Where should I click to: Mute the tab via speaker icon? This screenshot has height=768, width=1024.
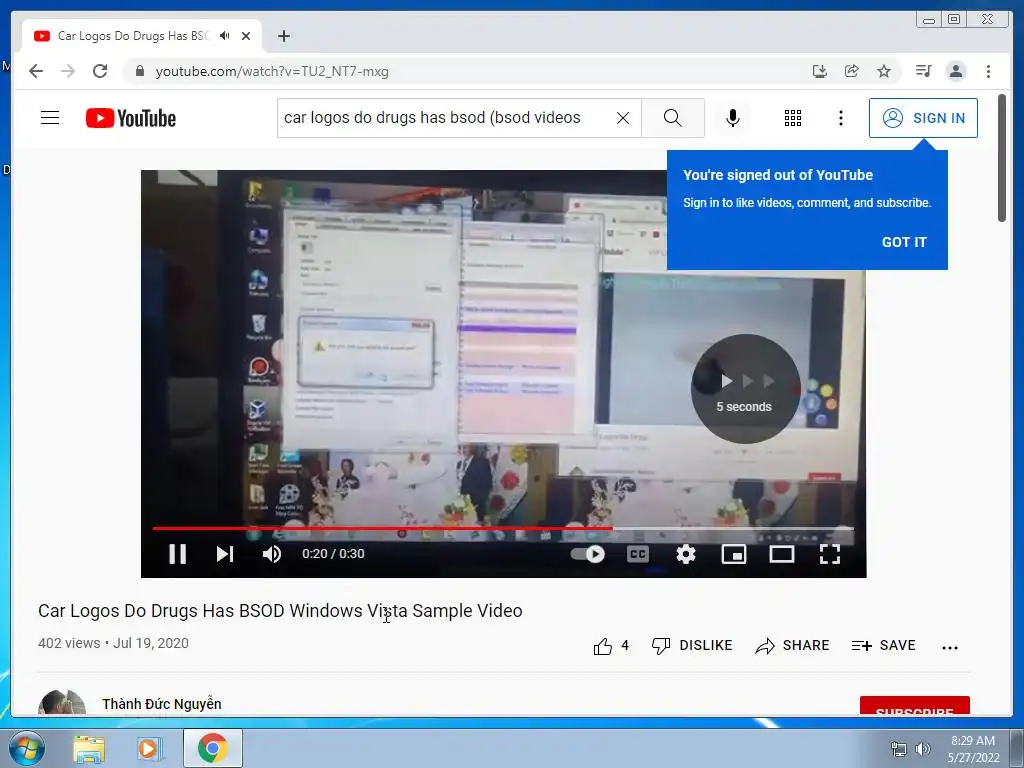[x=225, y=36]
